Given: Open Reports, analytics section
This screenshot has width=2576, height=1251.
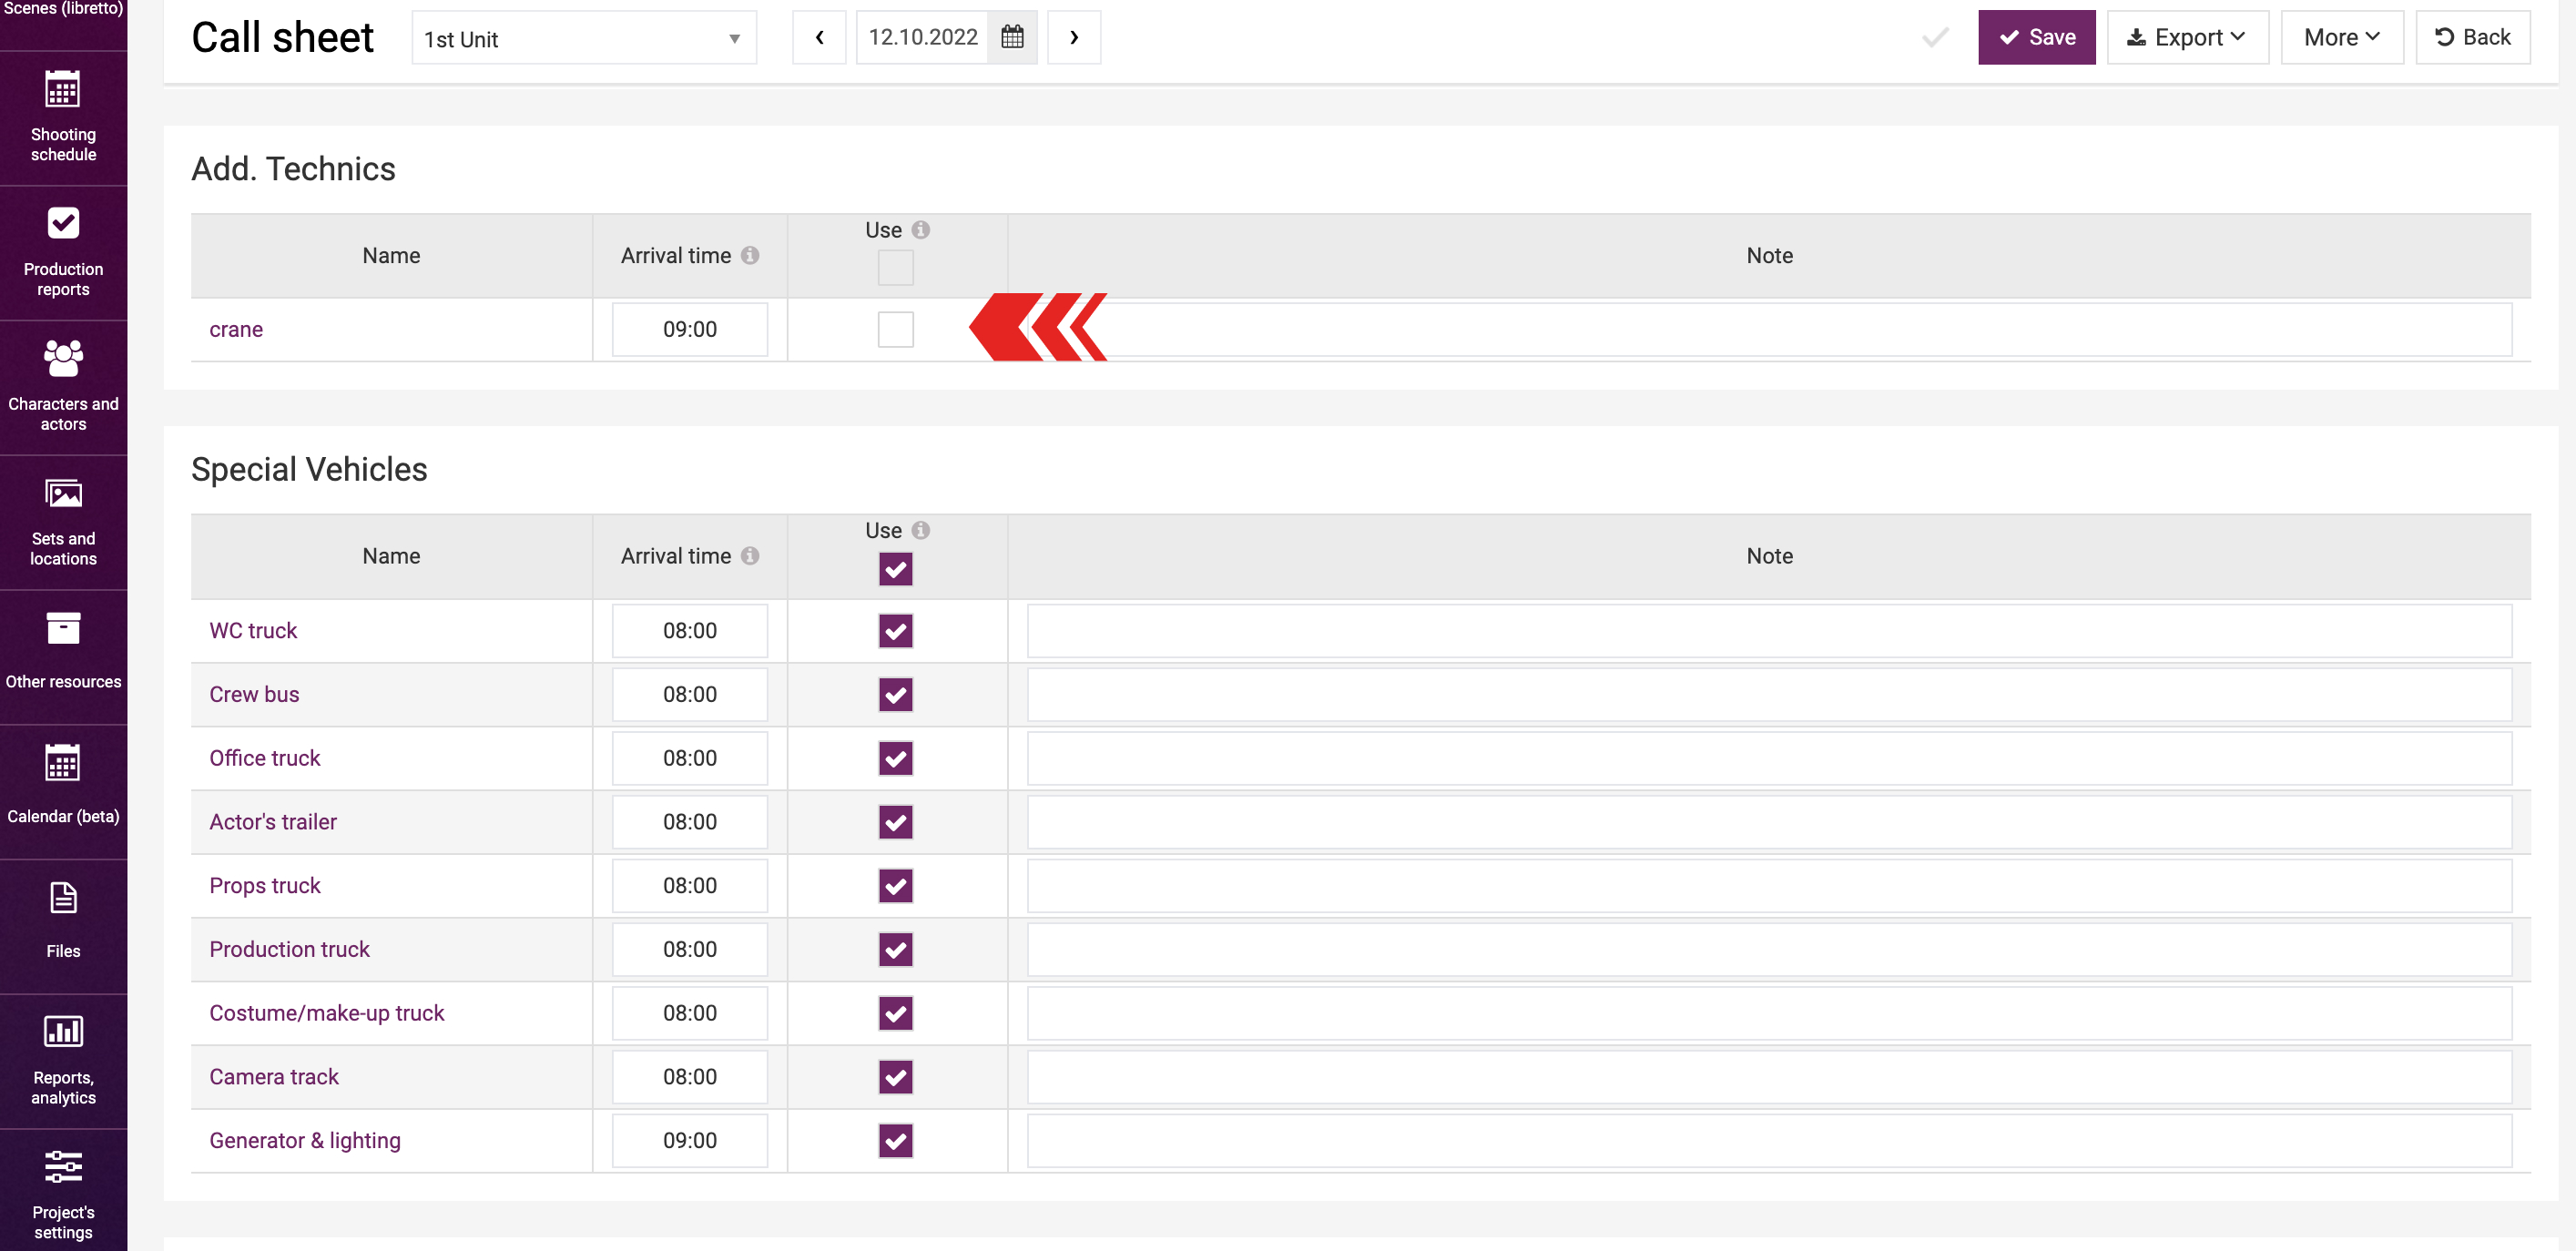Looking at the screenshot, I should (63, 1061).
